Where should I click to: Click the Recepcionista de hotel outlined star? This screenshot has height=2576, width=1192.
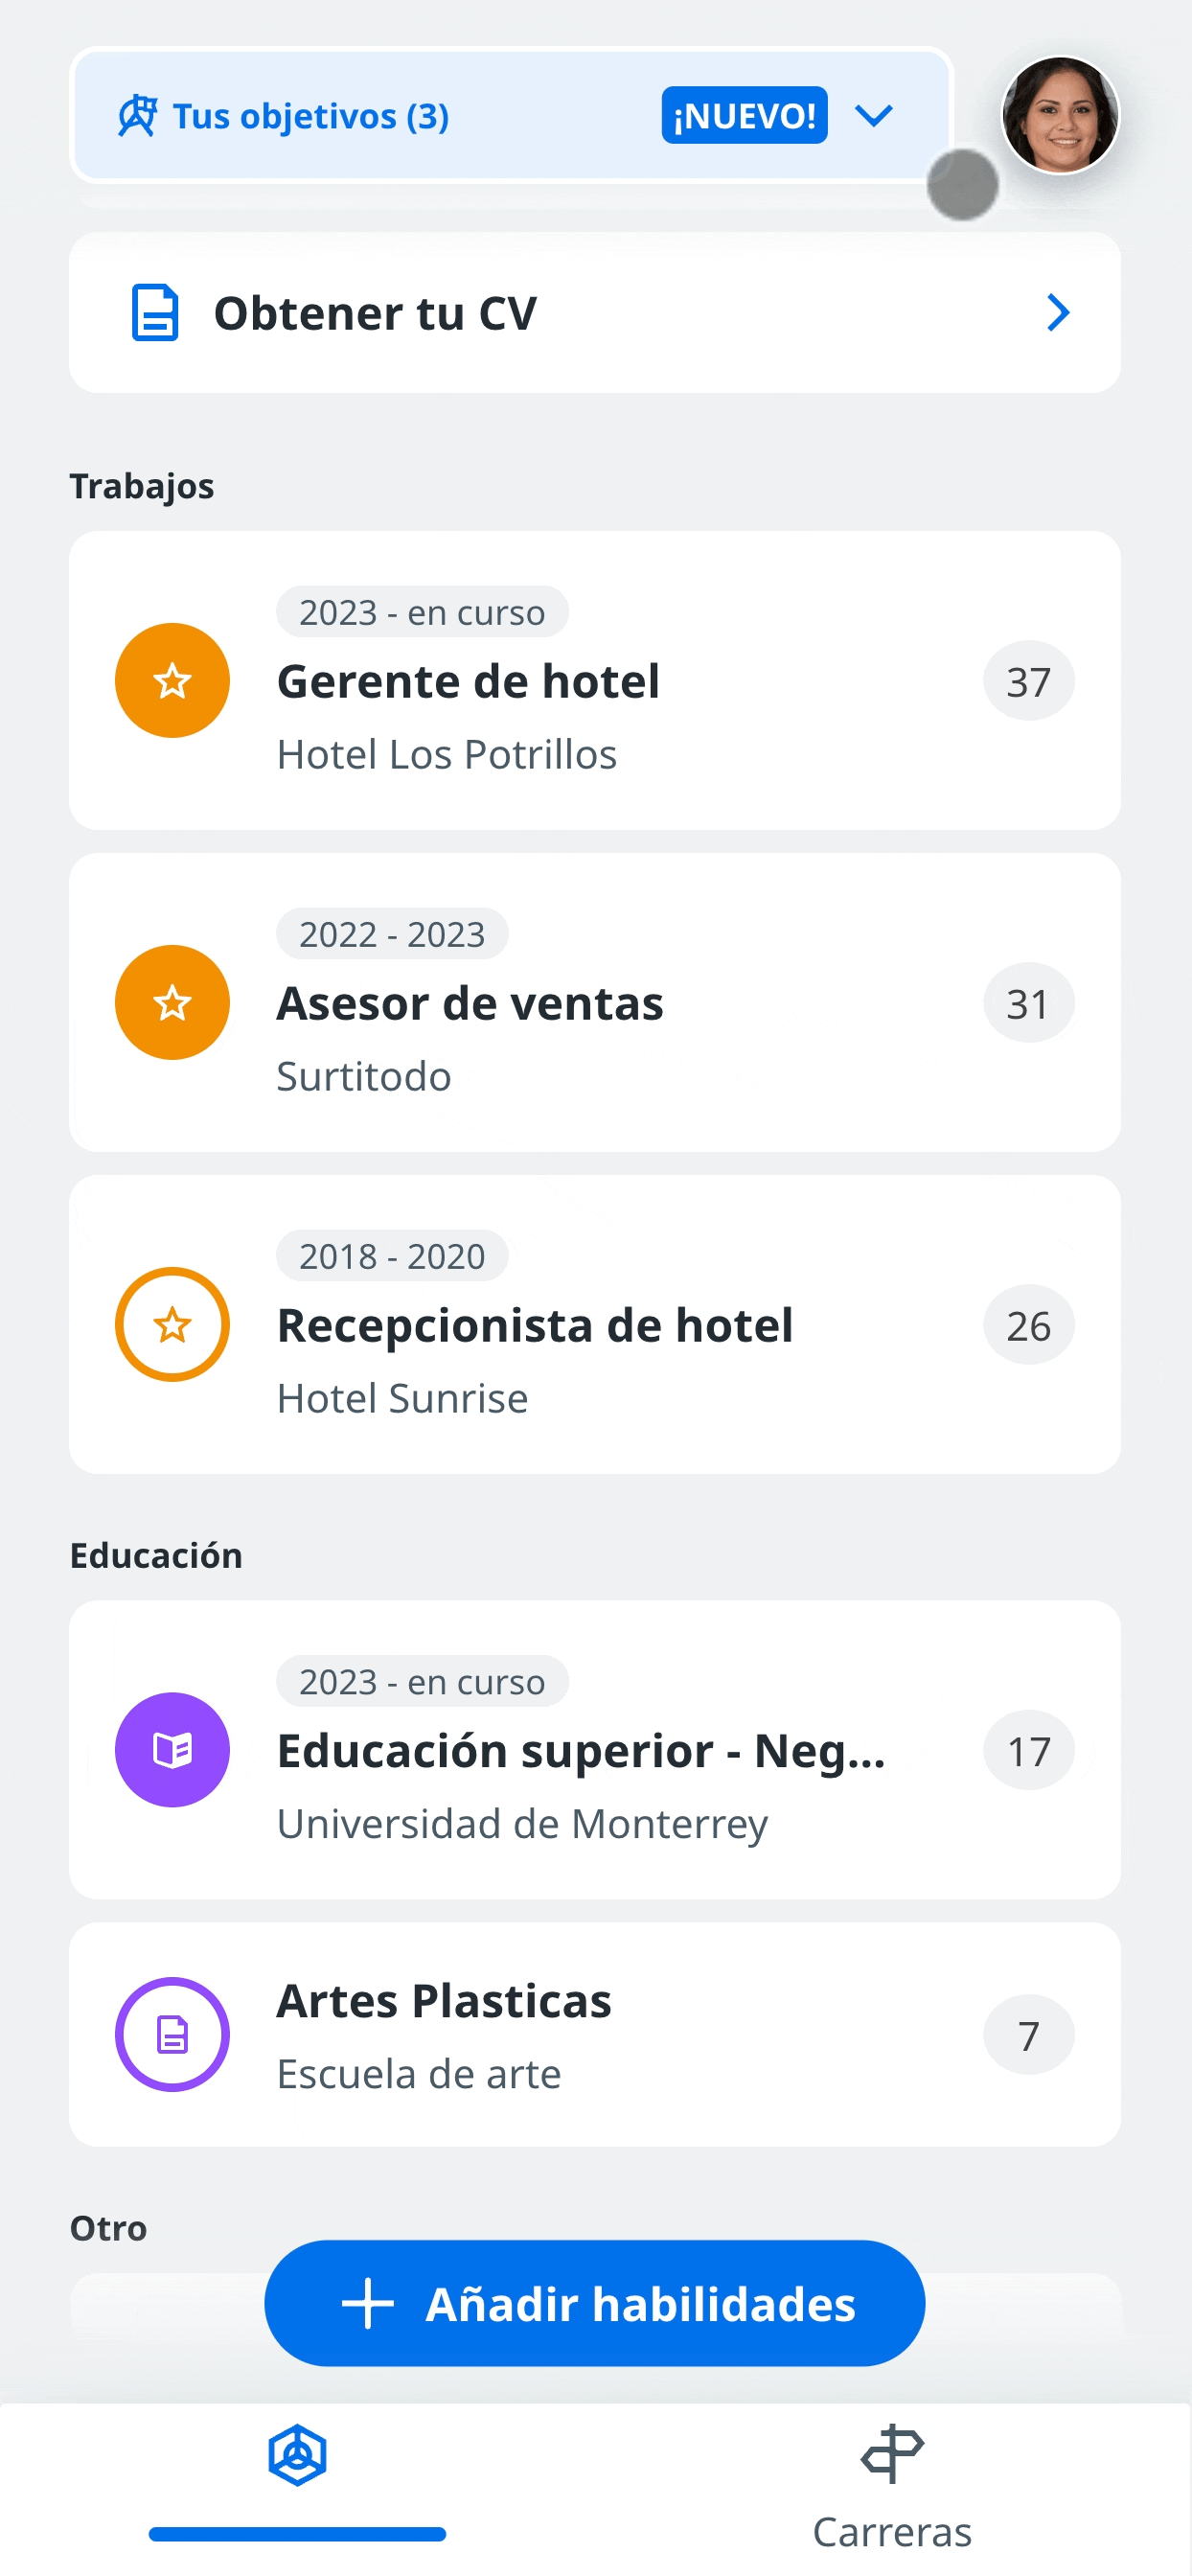pyautogui.click(x=172, y=1325)
